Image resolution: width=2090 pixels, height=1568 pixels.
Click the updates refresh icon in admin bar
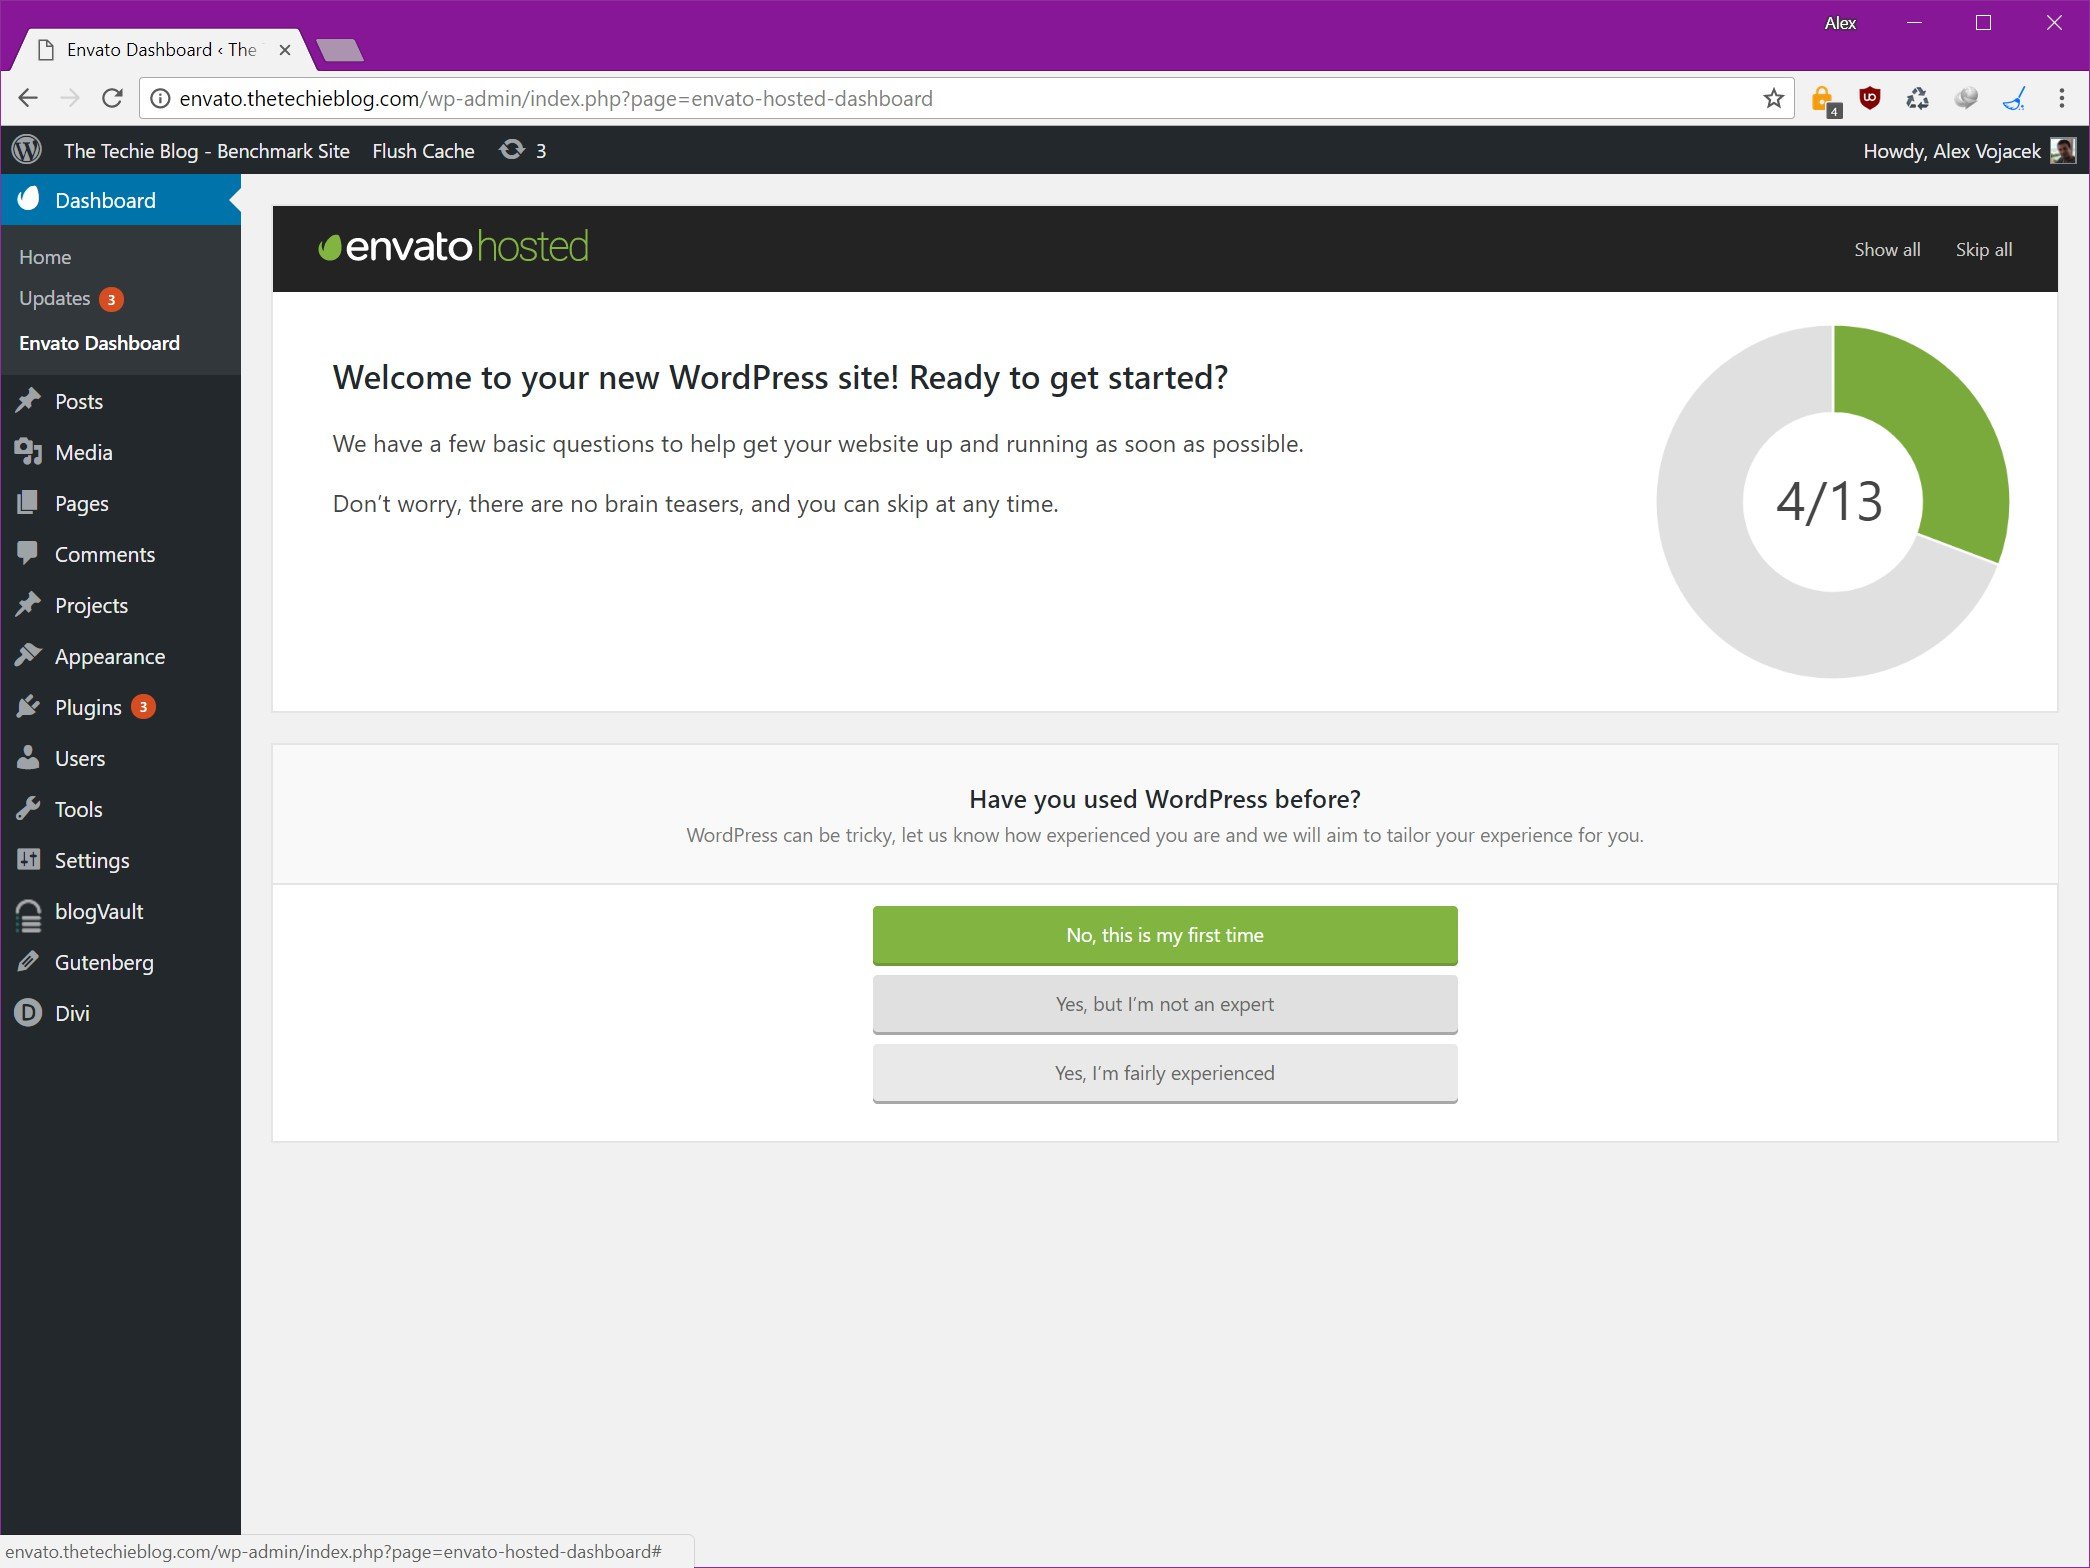pyautogui.click(x=512, y=150)
